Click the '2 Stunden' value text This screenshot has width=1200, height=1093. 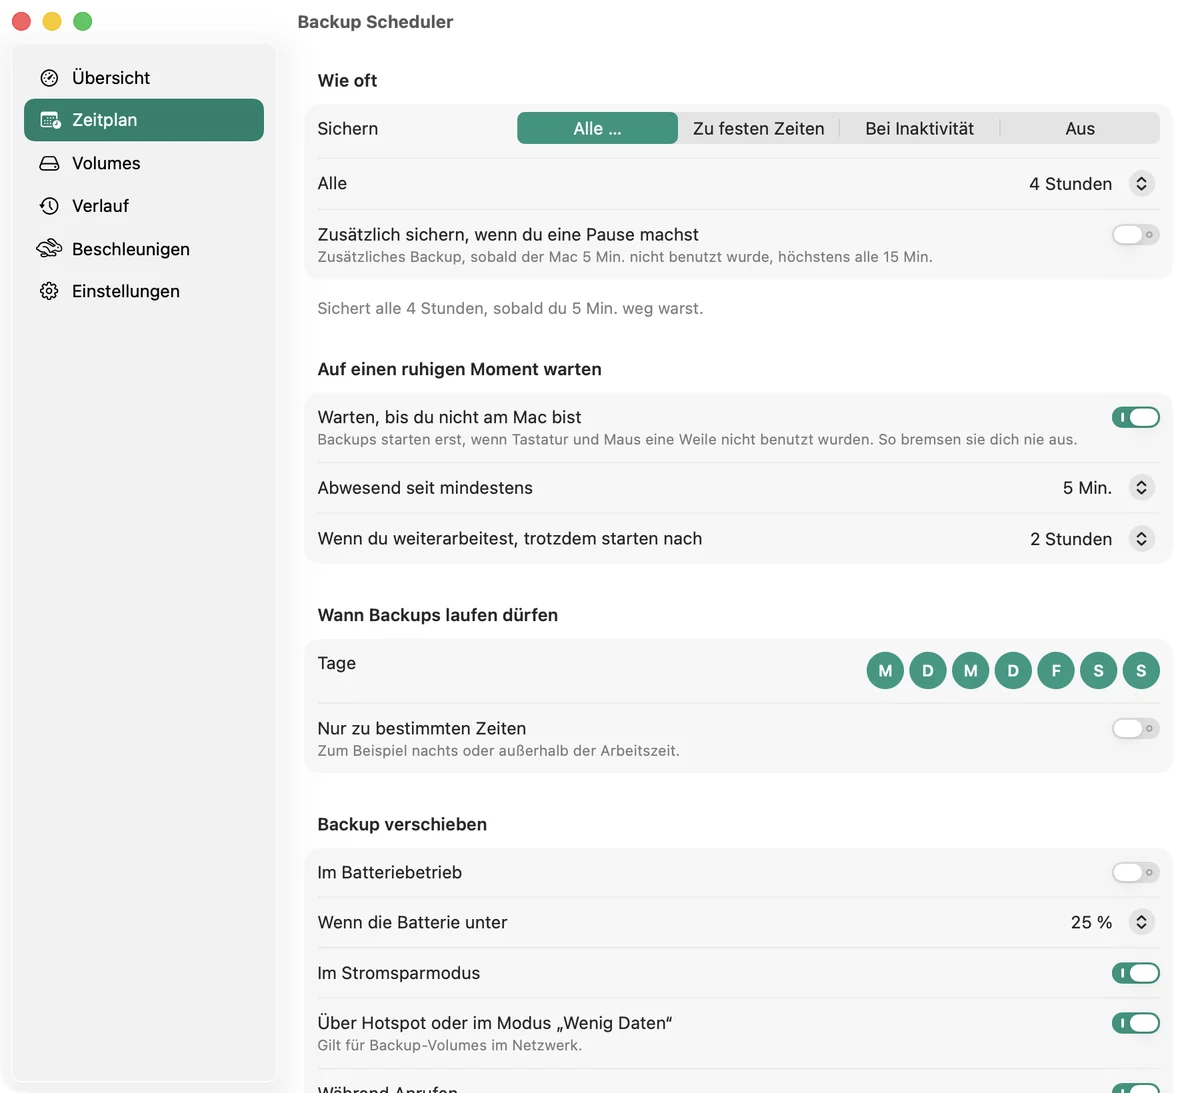[1071, 539]
